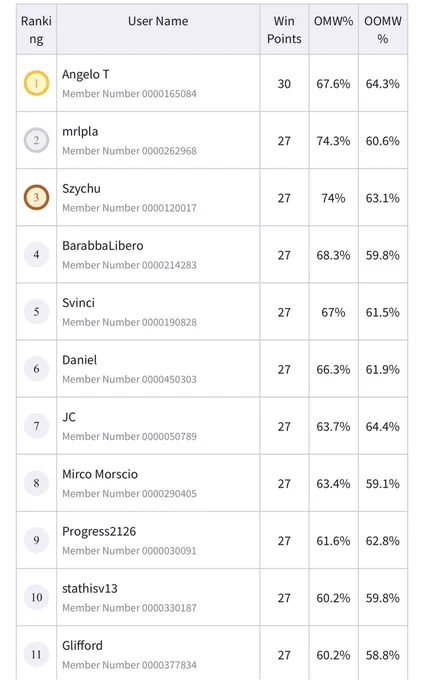Select the rank 4 badge icon
This screenshot has height=680, width=424.
pos(36,255)
